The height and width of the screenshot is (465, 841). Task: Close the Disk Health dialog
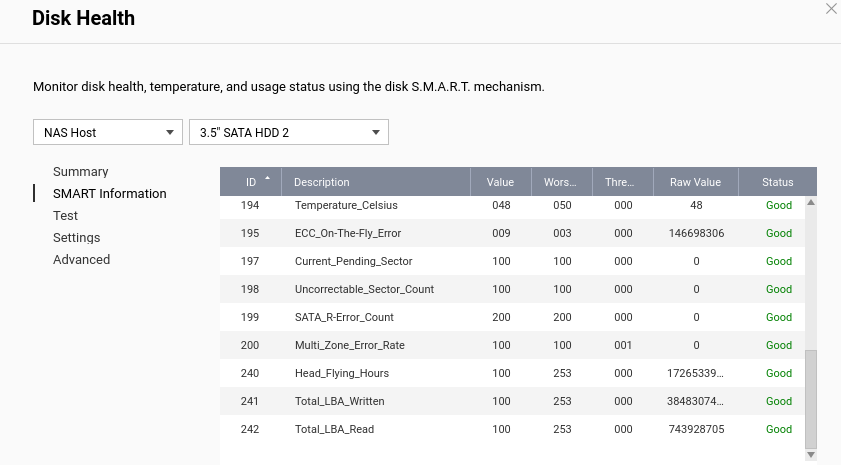click(830, 9)
